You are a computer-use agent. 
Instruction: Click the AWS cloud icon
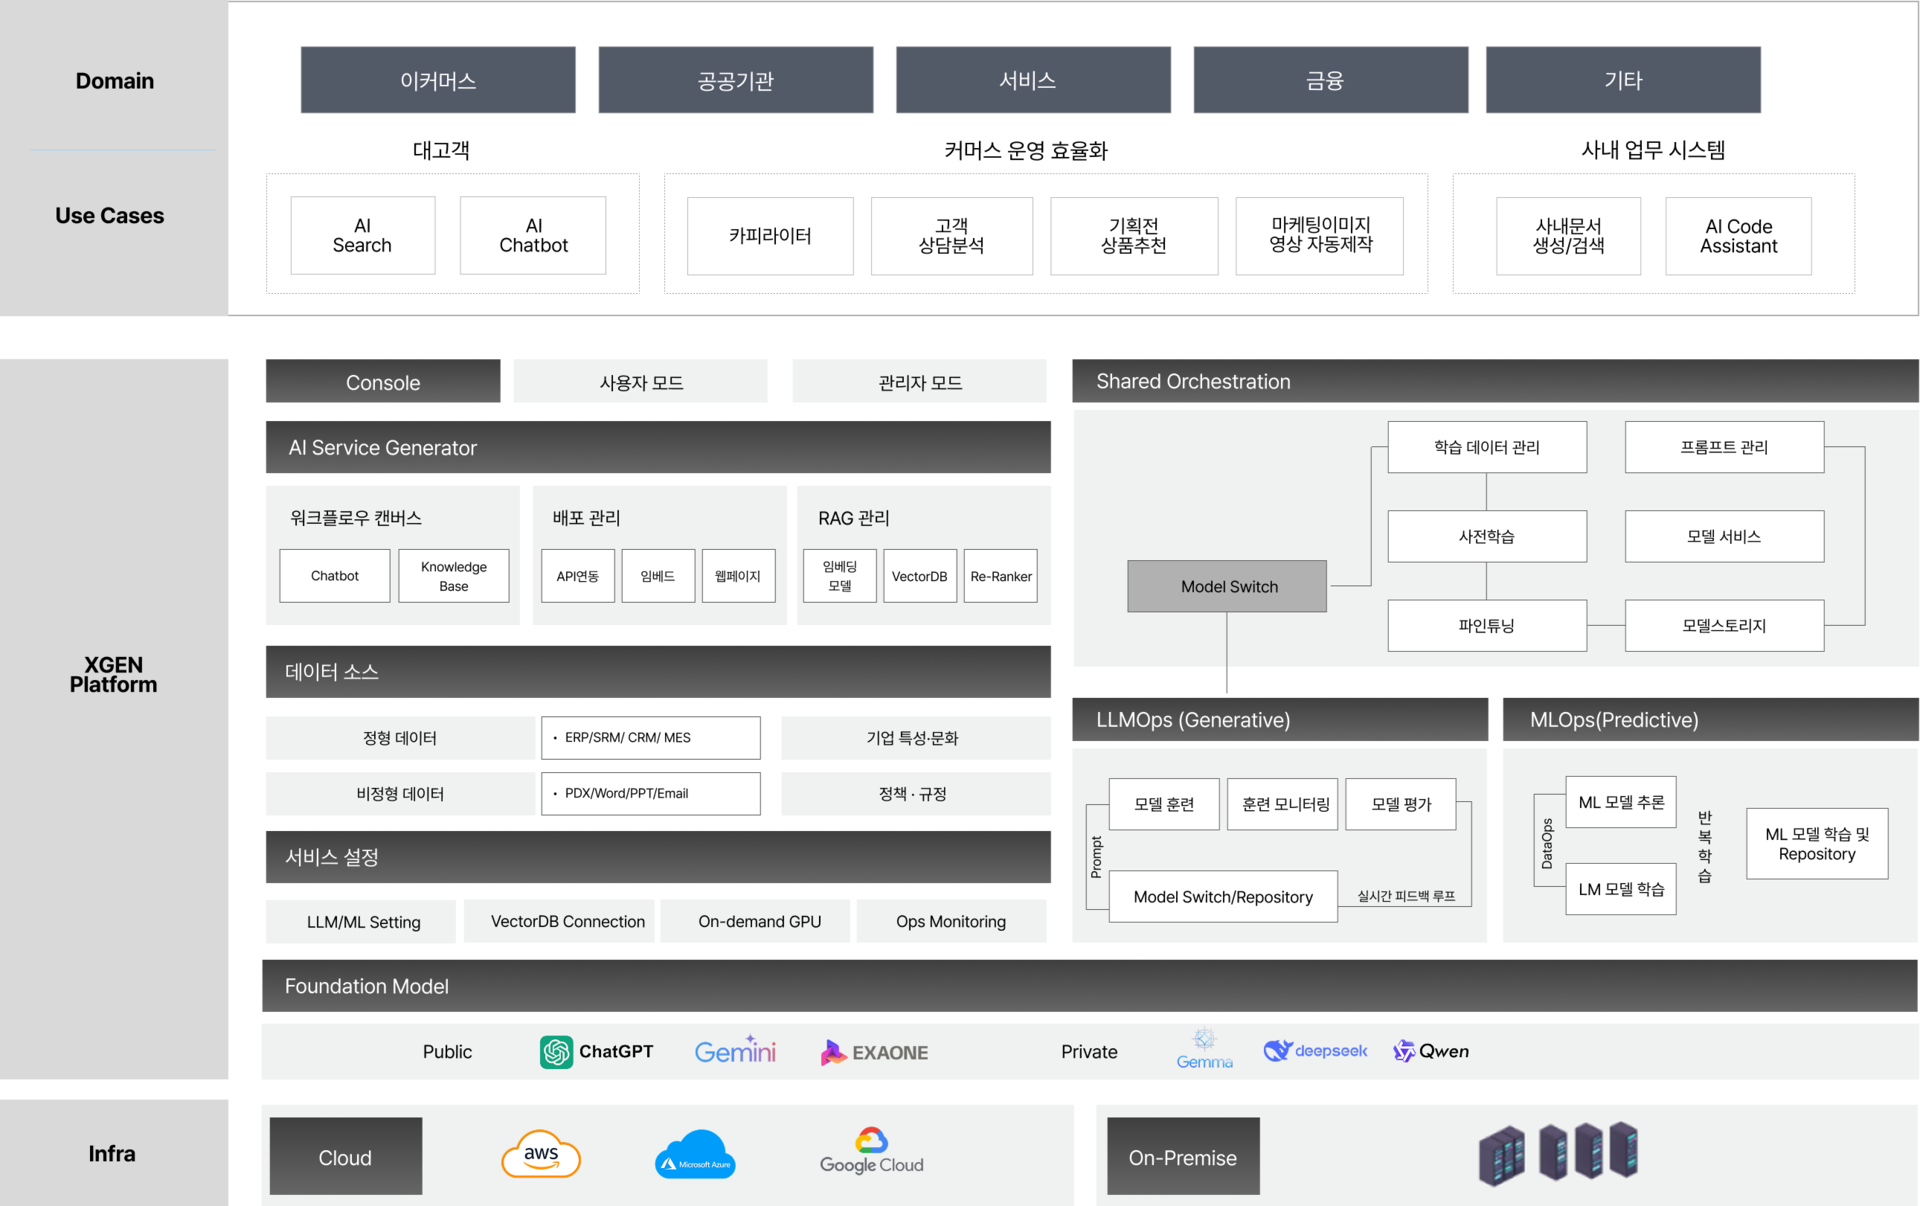coord(541,1156)
